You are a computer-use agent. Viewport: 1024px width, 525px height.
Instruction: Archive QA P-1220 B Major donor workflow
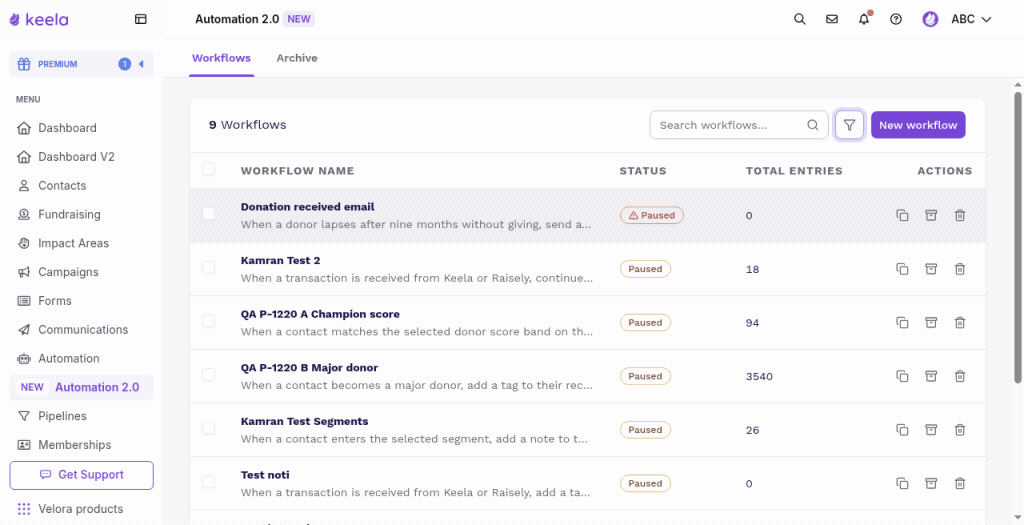pos(931,376)
